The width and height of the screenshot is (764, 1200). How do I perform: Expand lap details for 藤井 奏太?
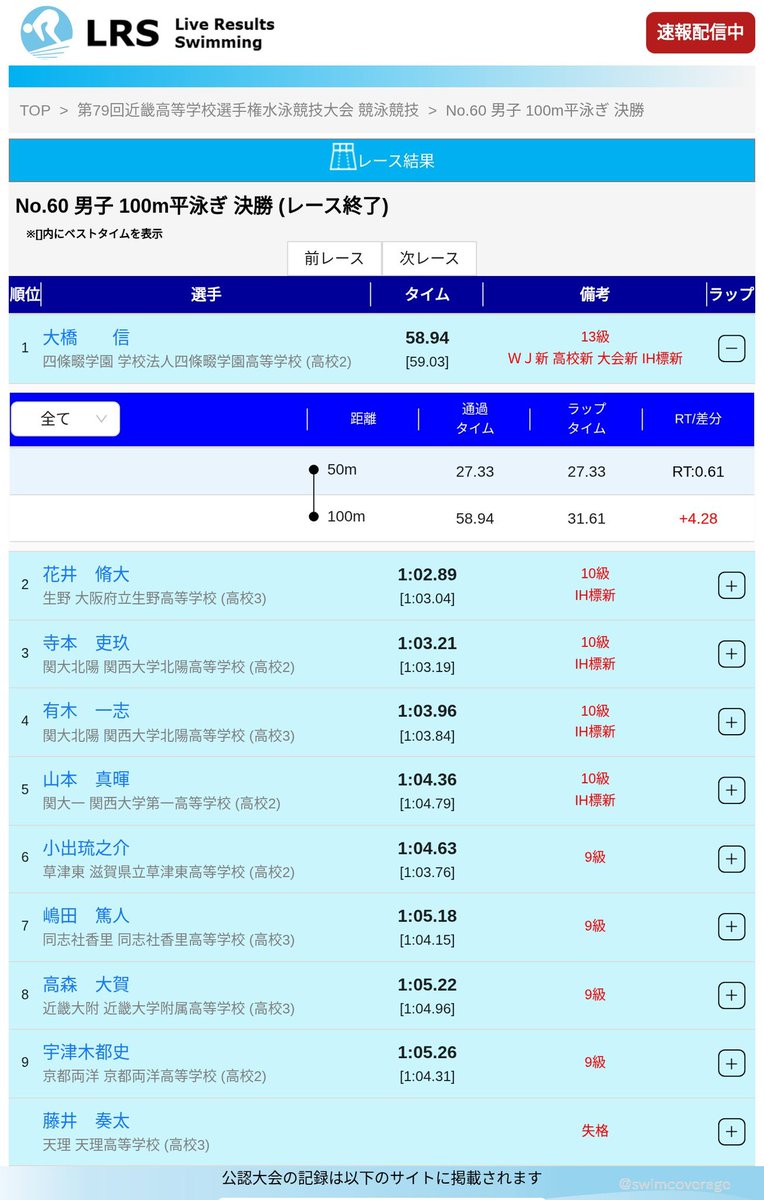coord(731,1132)
